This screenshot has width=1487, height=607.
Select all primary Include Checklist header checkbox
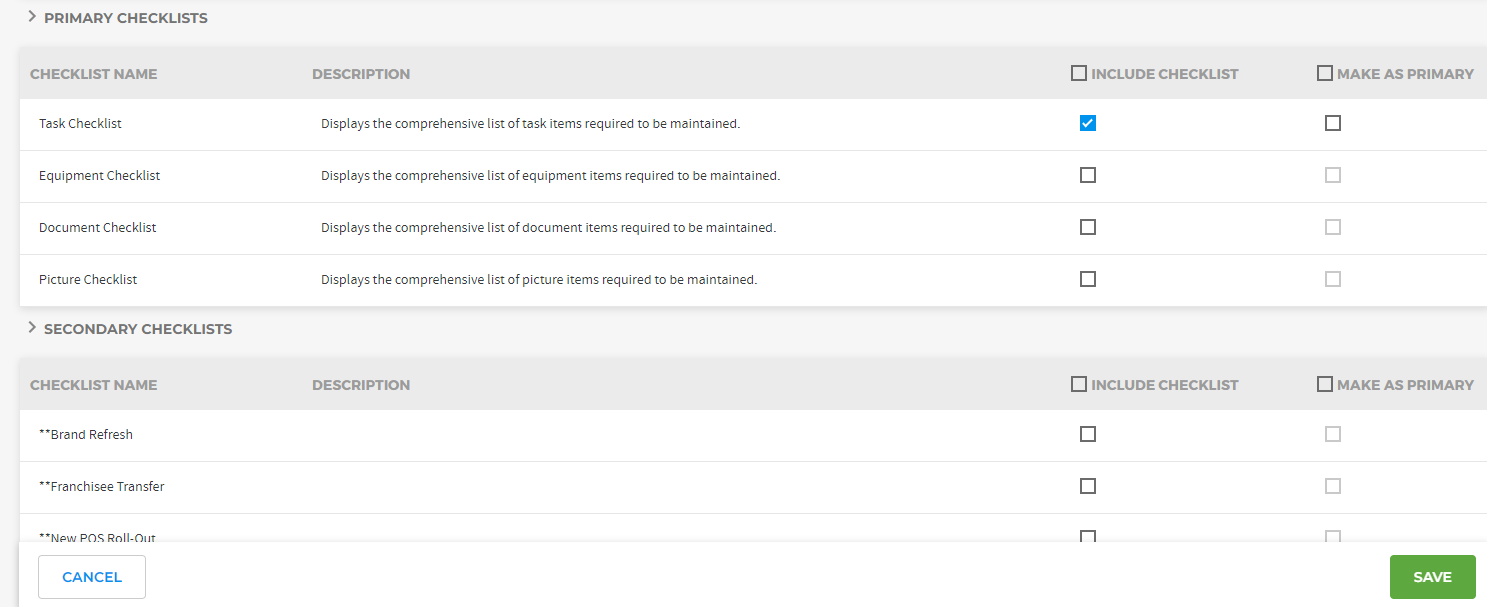(x=1078, y=73)
